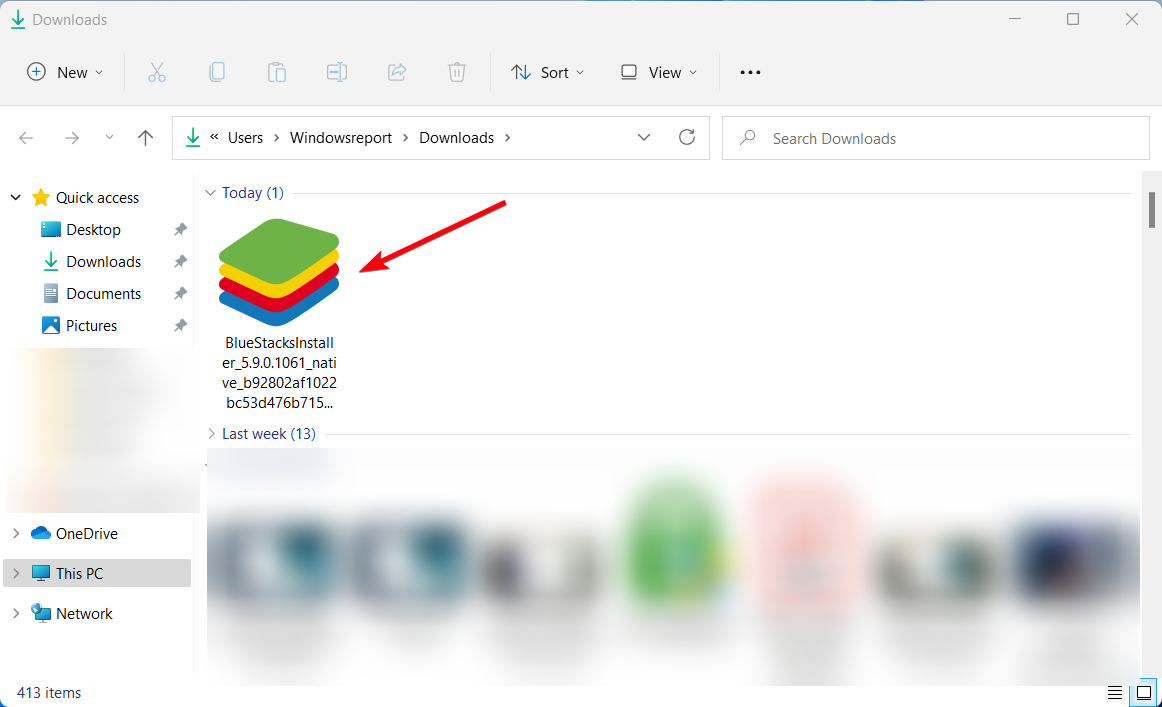Click the pin icon beside Downloads

(180, 262)
